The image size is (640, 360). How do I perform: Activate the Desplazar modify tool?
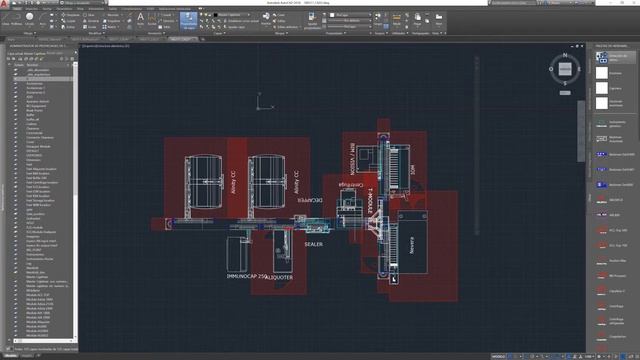pyautogui.click(x=70, y=15)
